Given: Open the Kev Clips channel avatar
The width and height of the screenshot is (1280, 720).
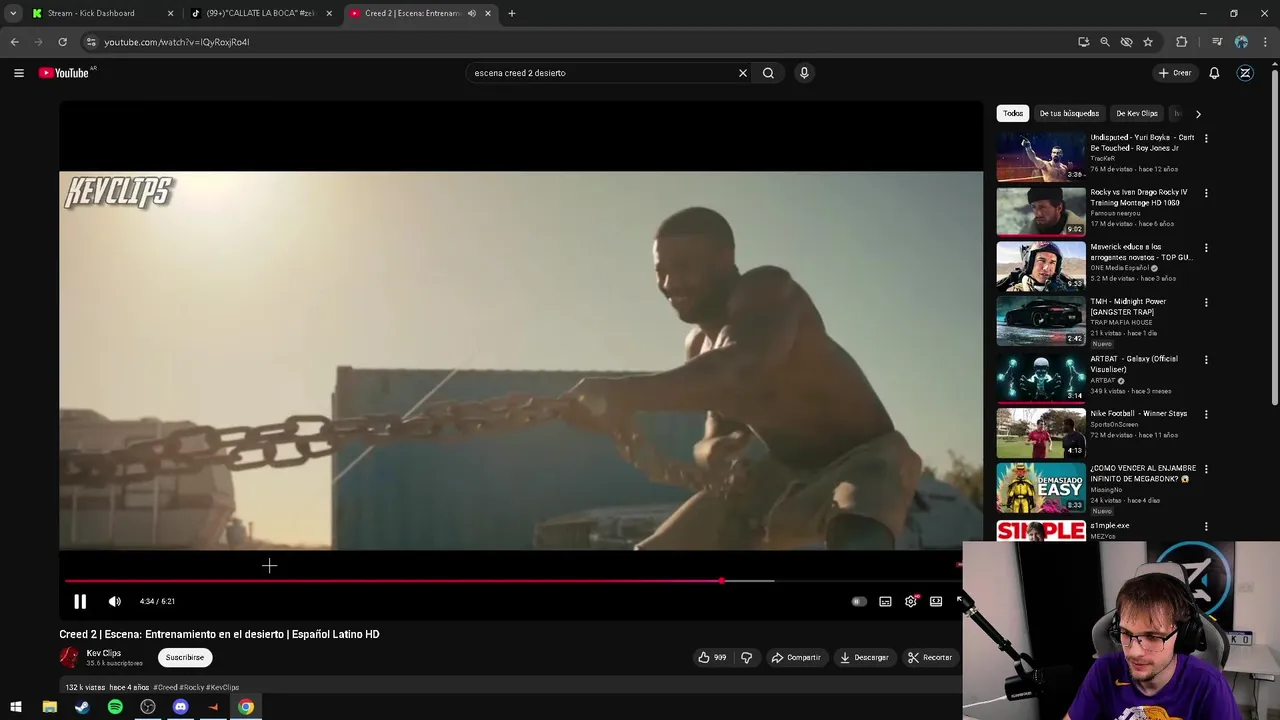Looking at the screenshot, I should click(x=69, y=657).
